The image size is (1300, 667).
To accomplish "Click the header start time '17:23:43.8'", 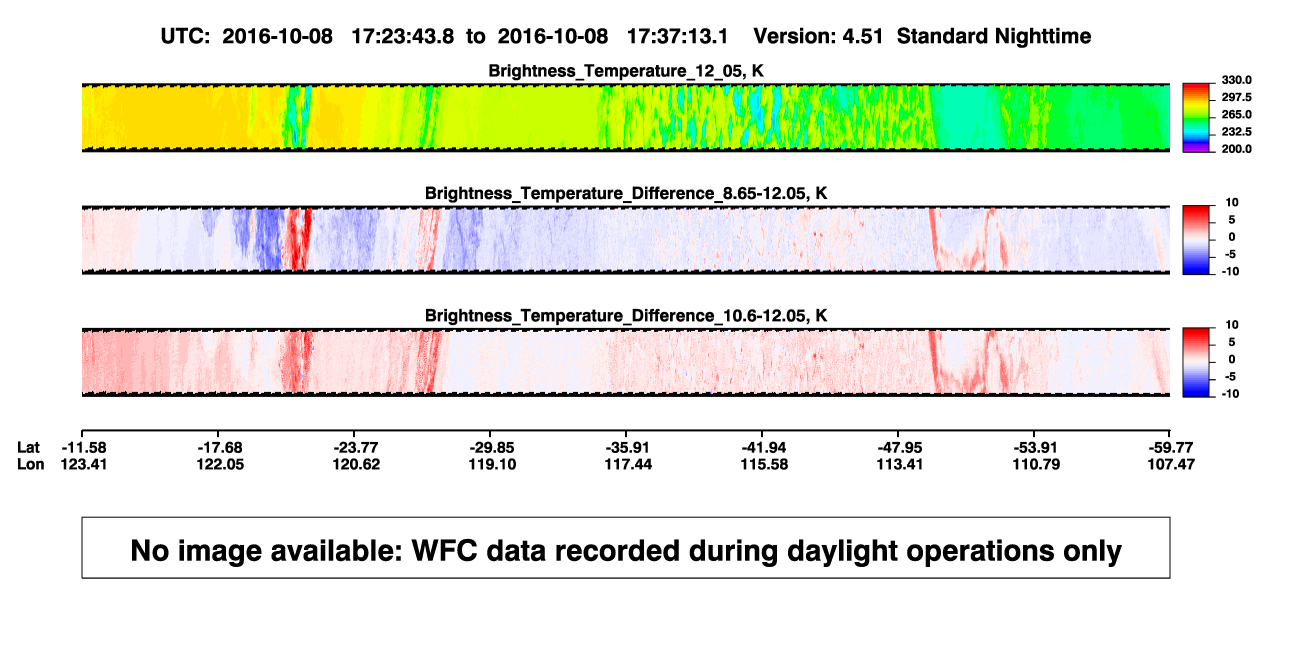I will click(x=403, y=36).
